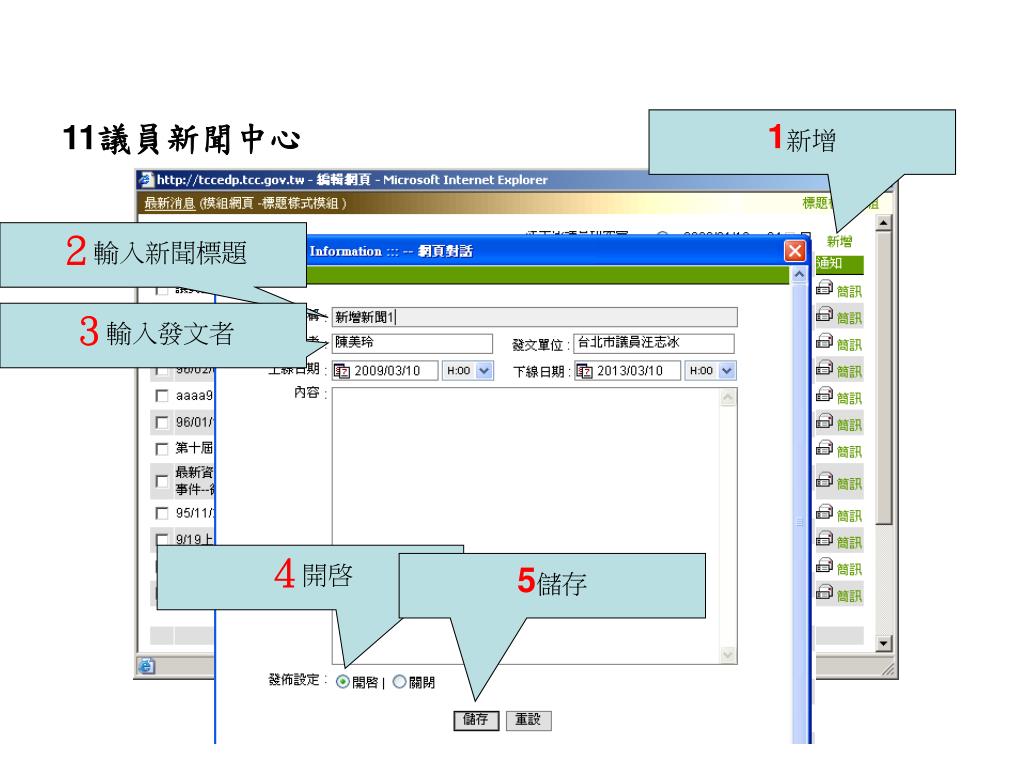Select the 關閉 radio button in 發佈設定
Image resolution: width=1024 pixels, height=768 pixels.
pyautogui.click(x=399, y=682)
